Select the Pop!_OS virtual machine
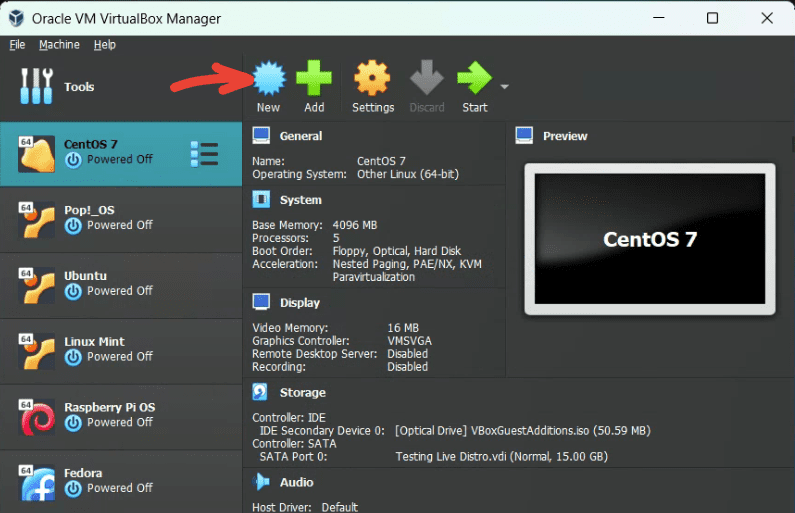This screenshot has height=513, width=795. (121, 220)
